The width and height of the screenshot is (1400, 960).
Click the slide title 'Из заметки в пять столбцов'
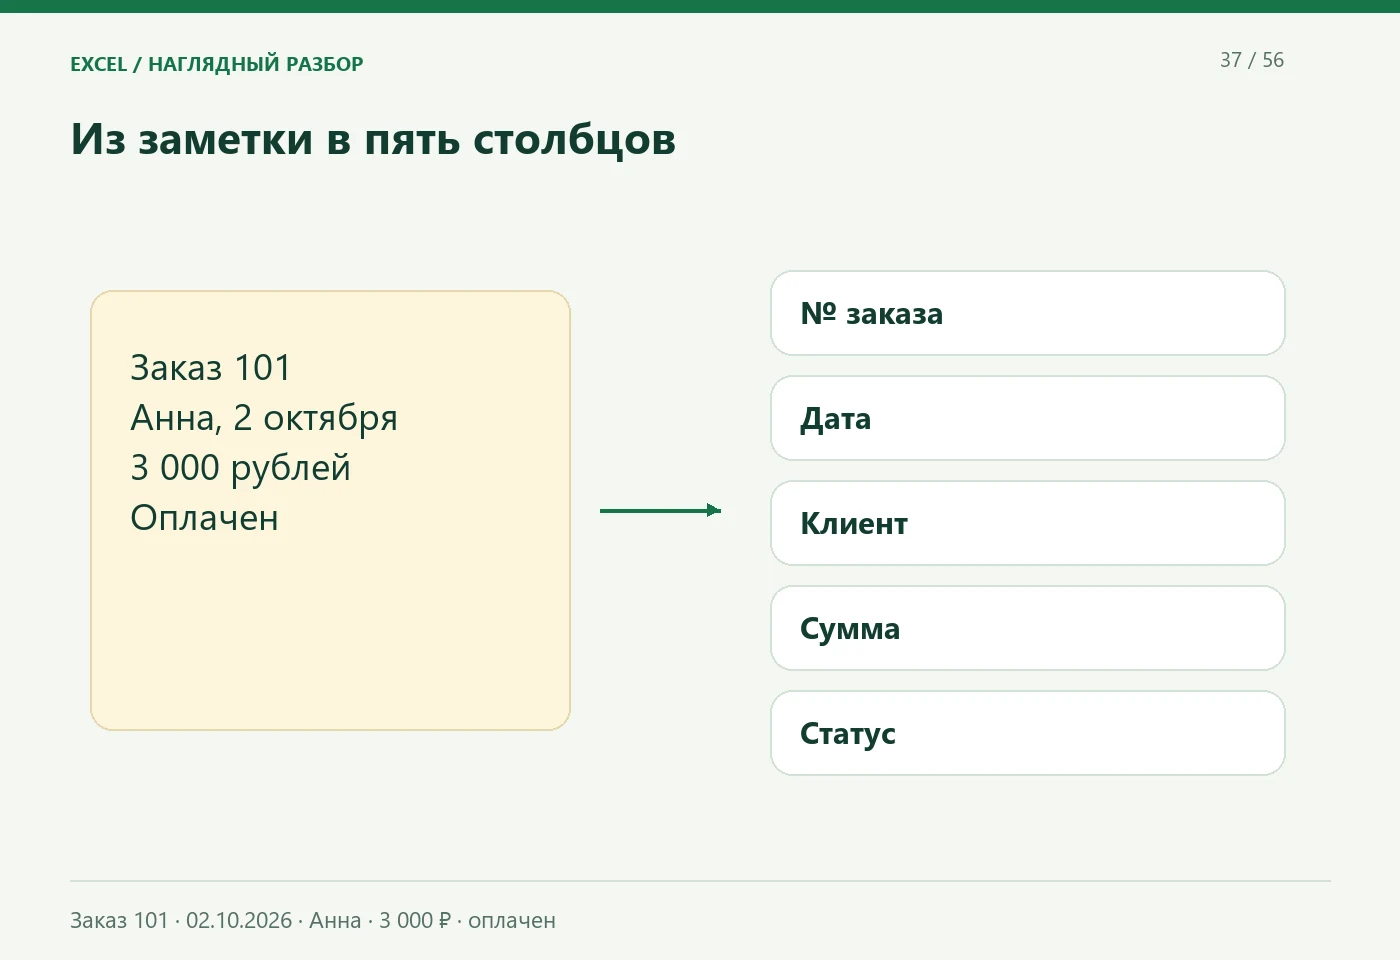(373, 139)
